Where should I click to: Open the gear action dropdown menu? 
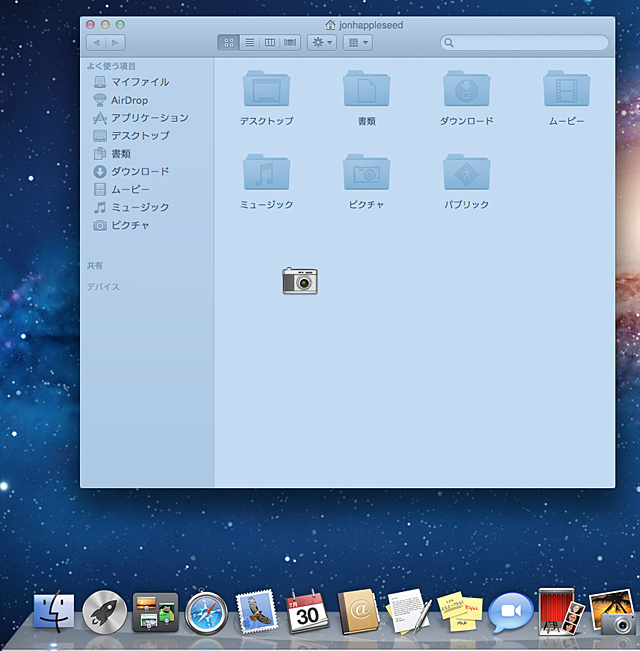(x=321, y=43)
